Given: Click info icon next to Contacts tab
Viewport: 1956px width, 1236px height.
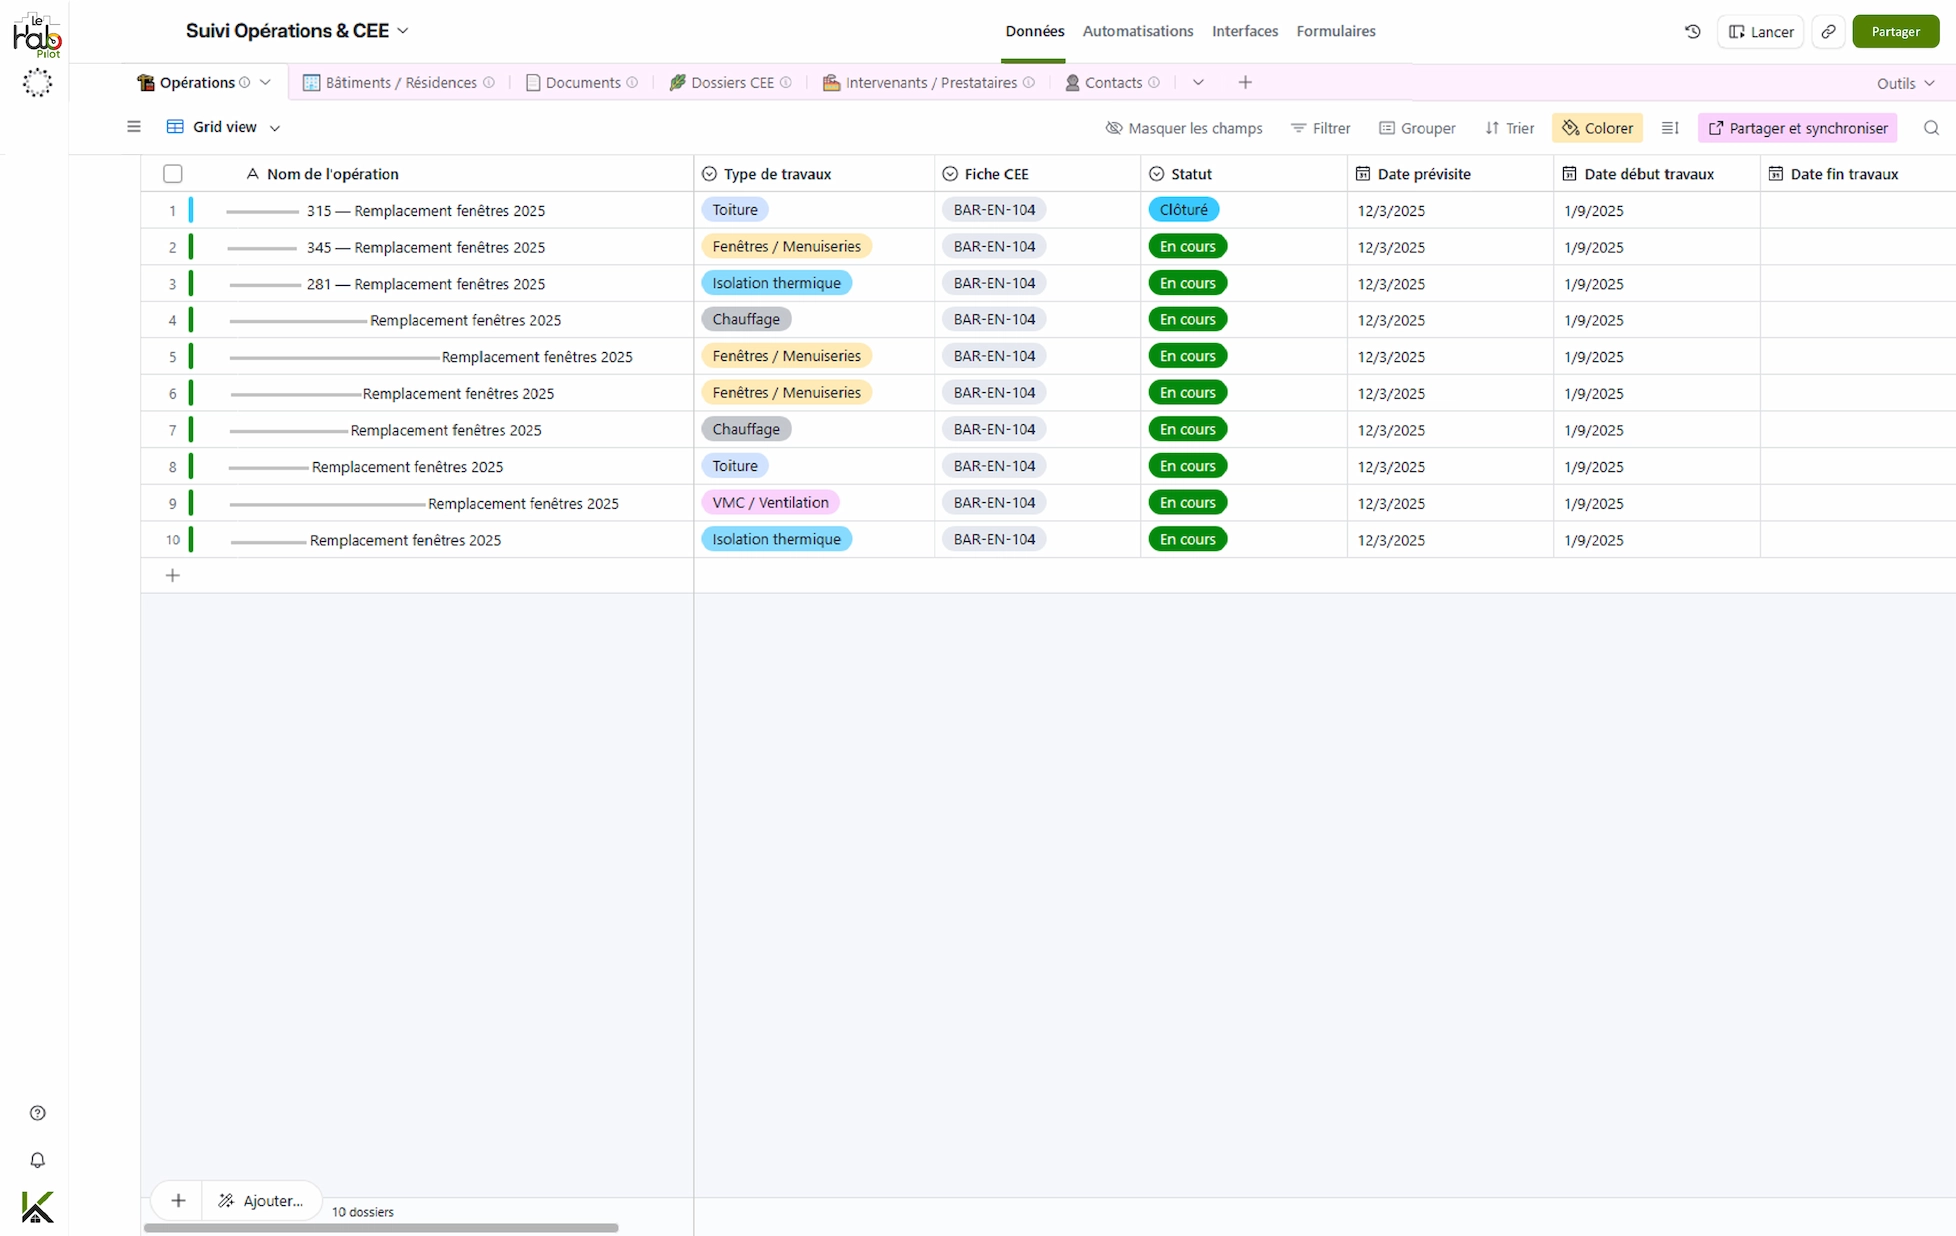Looking at the screenshot, I should pos(1154,83).
